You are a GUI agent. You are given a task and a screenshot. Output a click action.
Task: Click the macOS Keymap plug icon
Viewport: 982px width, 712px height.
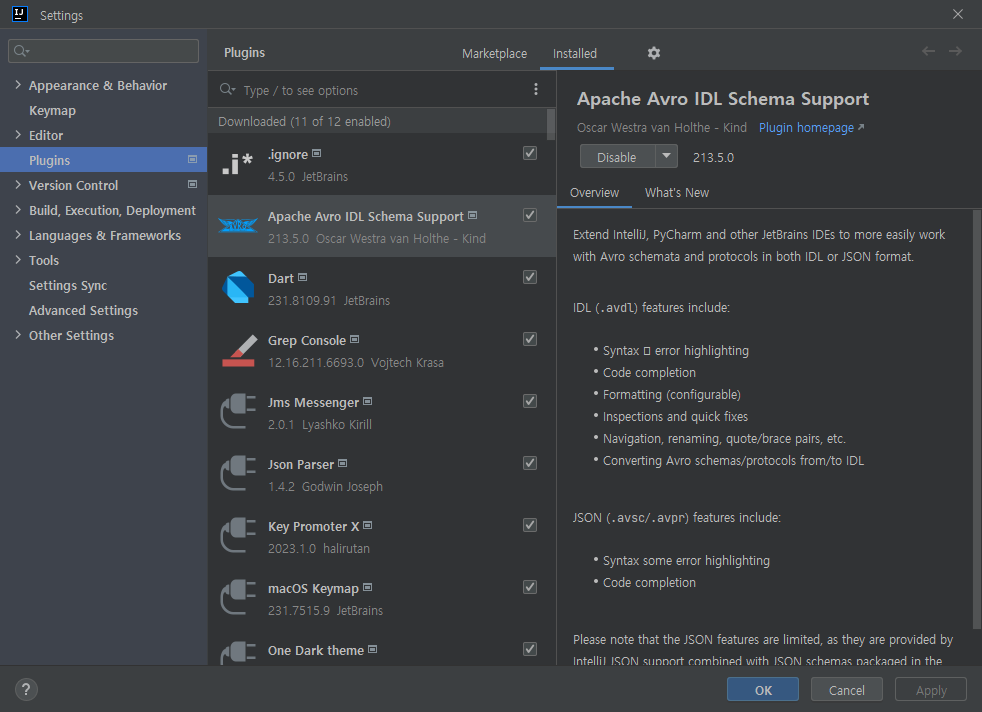[238, 597]
